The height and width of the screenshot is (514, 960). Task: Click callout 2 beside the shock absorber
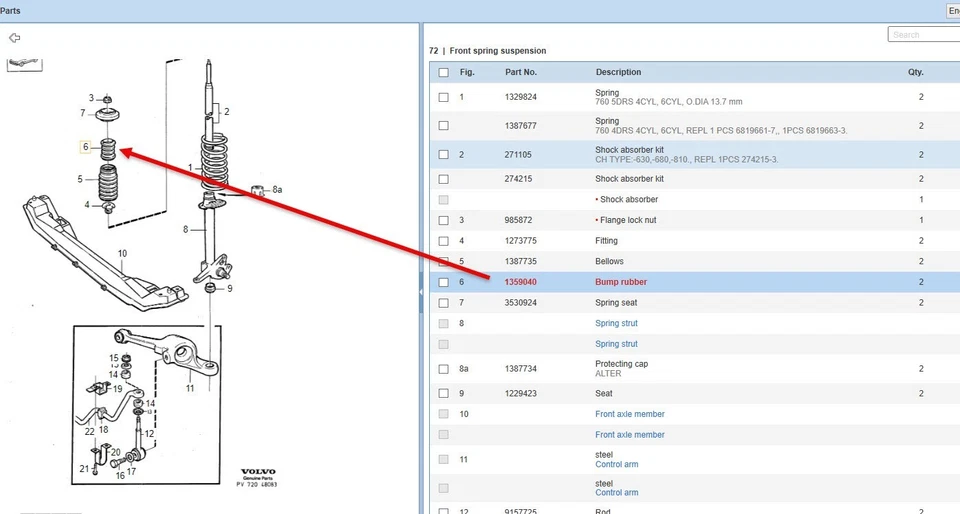227,112
